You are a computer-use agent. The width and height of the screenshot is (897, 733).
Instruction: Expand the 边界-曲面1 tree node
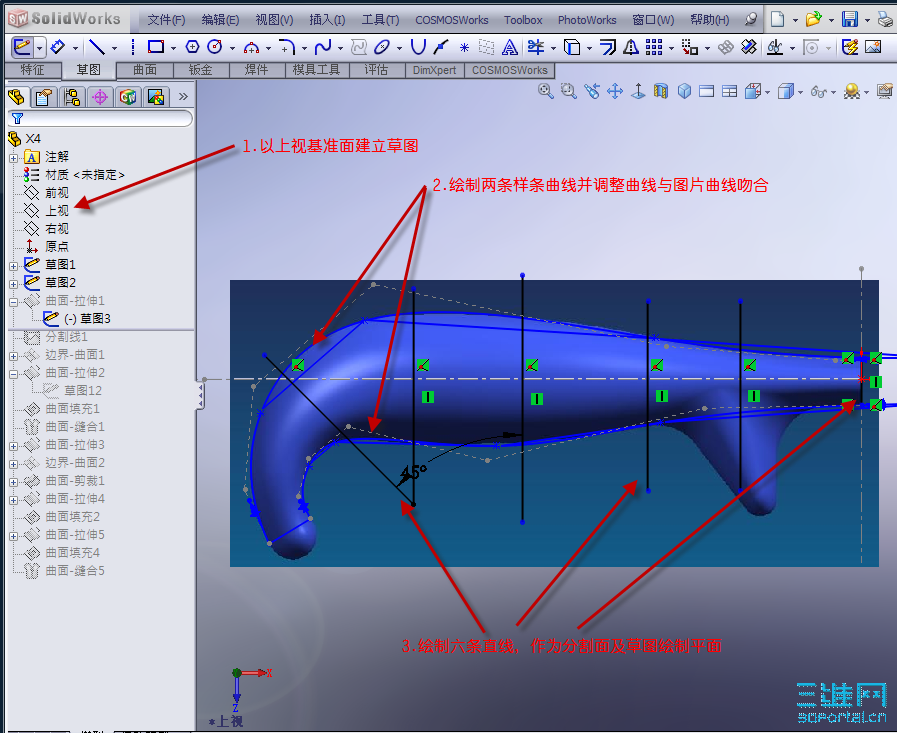point(14,355)
